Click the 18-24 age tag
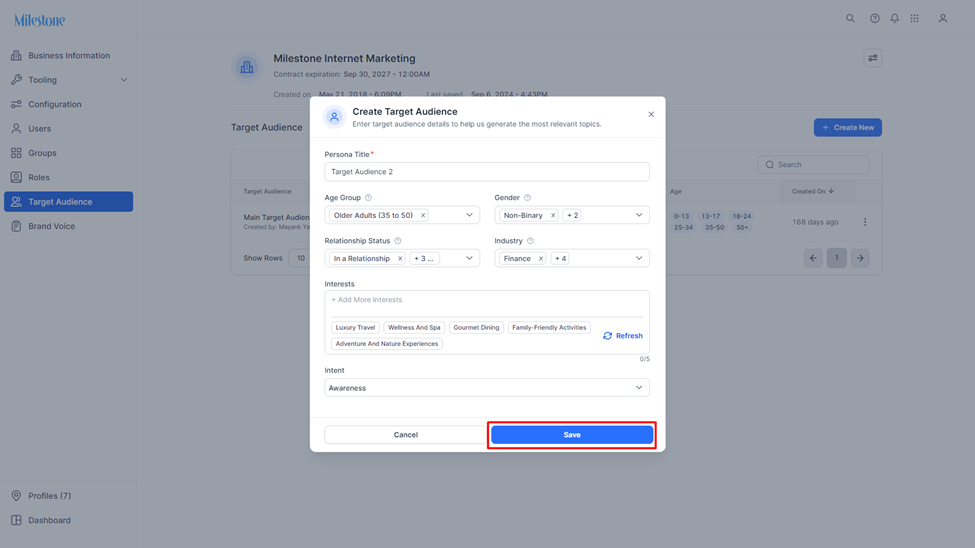Image resolution: width=975 pixels, height=548 pixels. 742,216
